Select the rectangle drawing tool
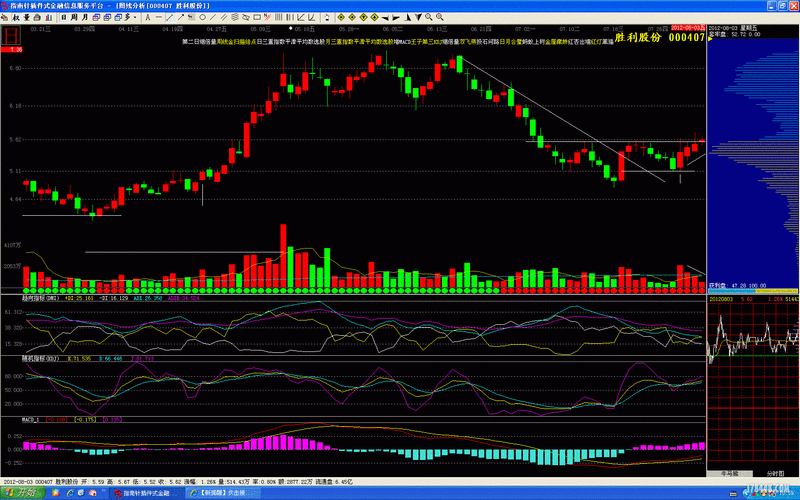 (257, 17)
